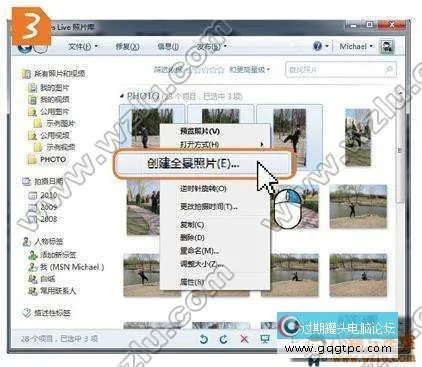422x367 pixels.
Task: Click the blue back arrow button
Action: (24, 47)
